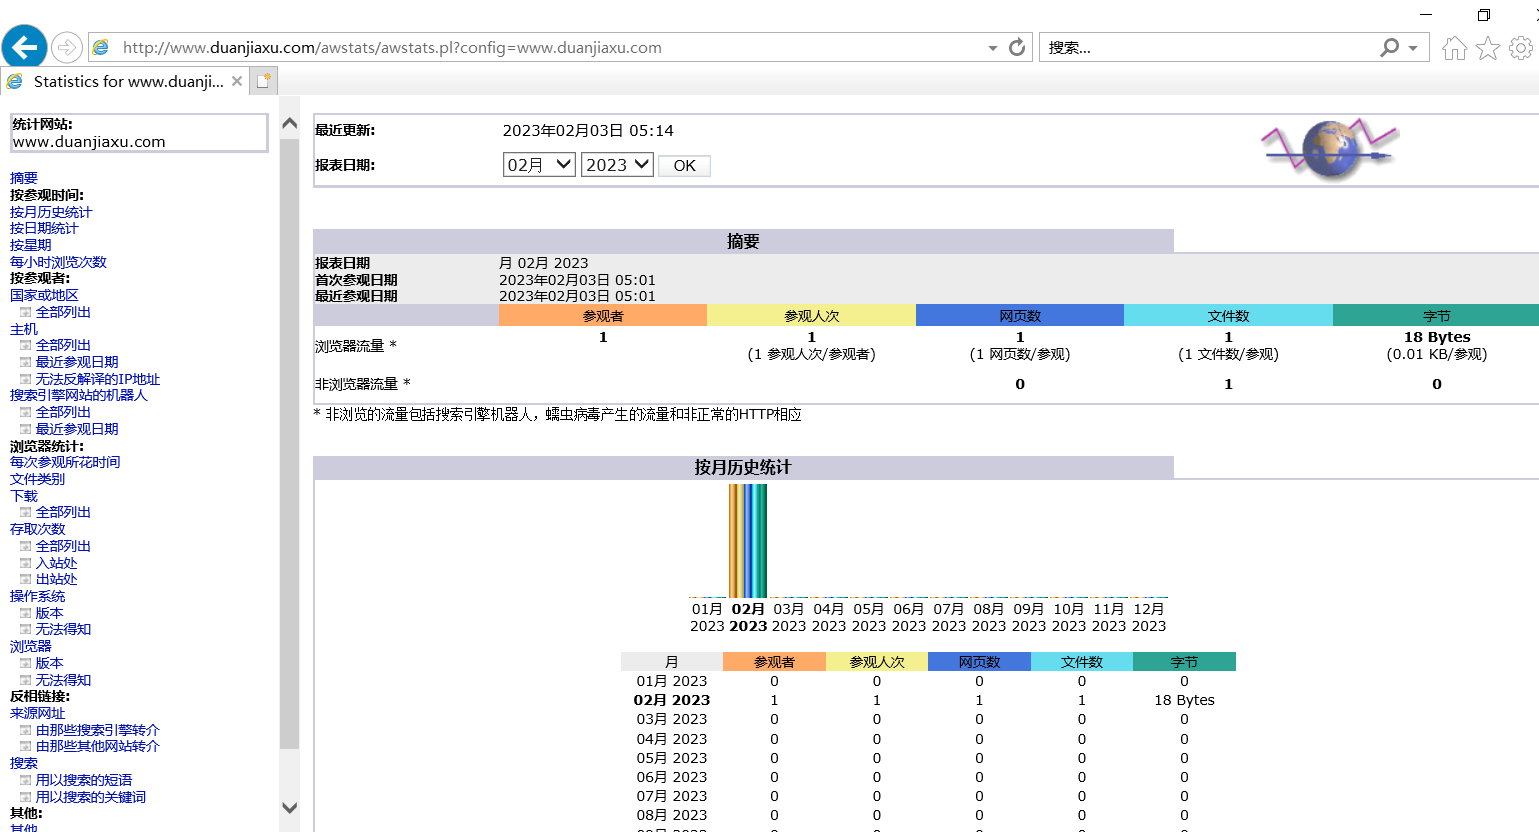This screenshot has height=832, width=1539.
Task: Click sidebar scrollbar up arrow
Action: (290, 123)
